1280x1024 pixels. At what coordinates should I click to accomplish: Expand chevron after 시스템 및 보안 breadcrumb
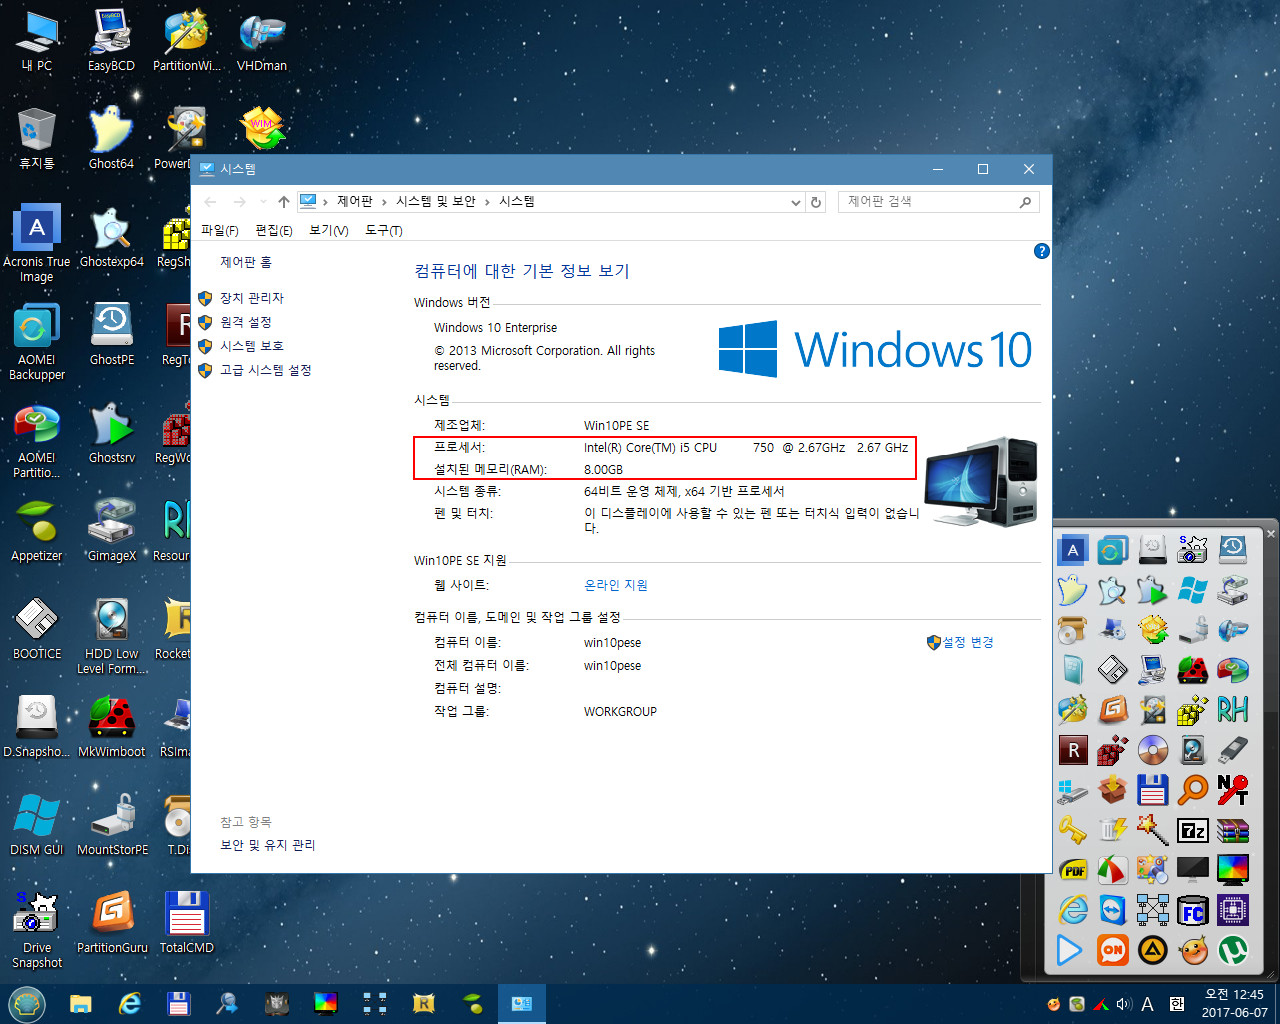click(x=488, y=202)
